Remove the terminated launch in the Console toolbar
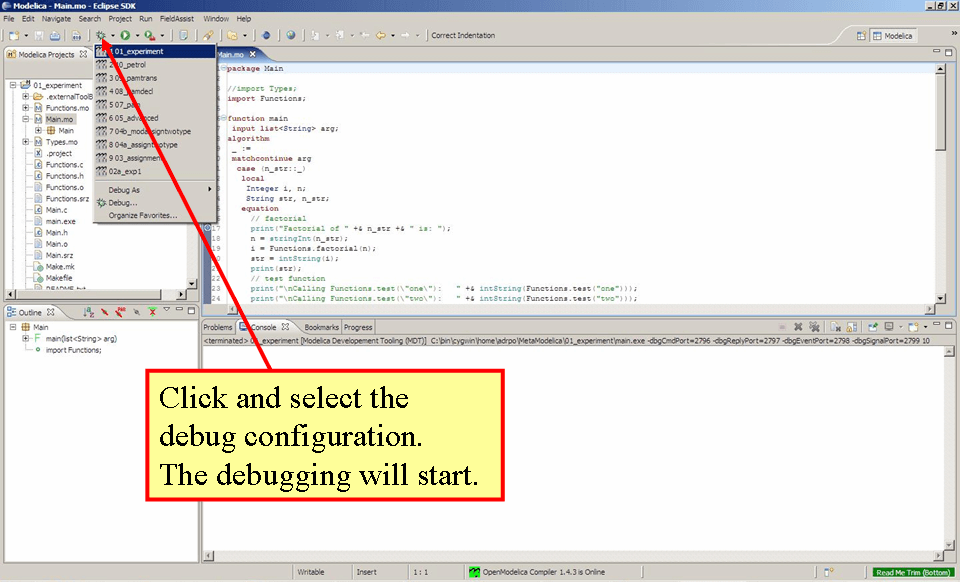This screenshot has height=582, width=960. pos(798,327)
